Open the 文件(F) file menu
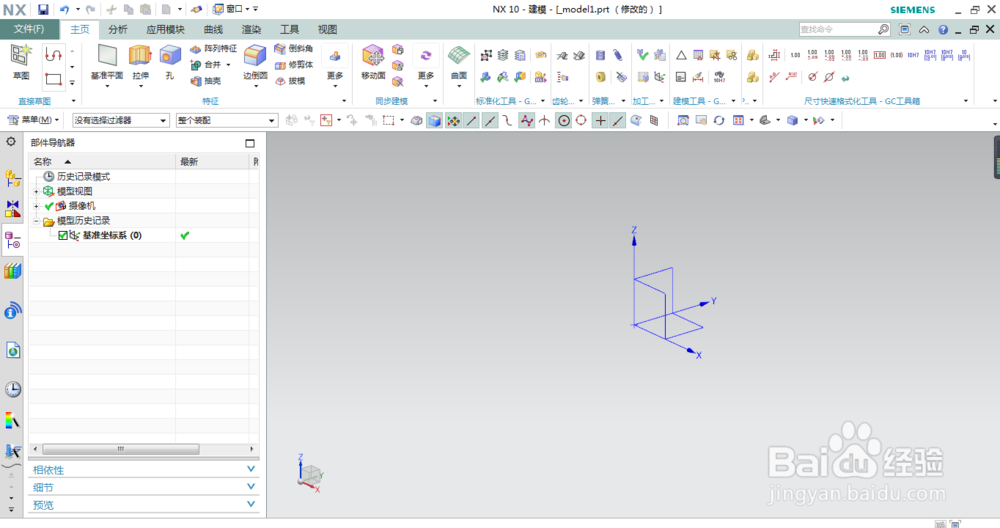Screen dimensions: 1000x528 point(29,29)
